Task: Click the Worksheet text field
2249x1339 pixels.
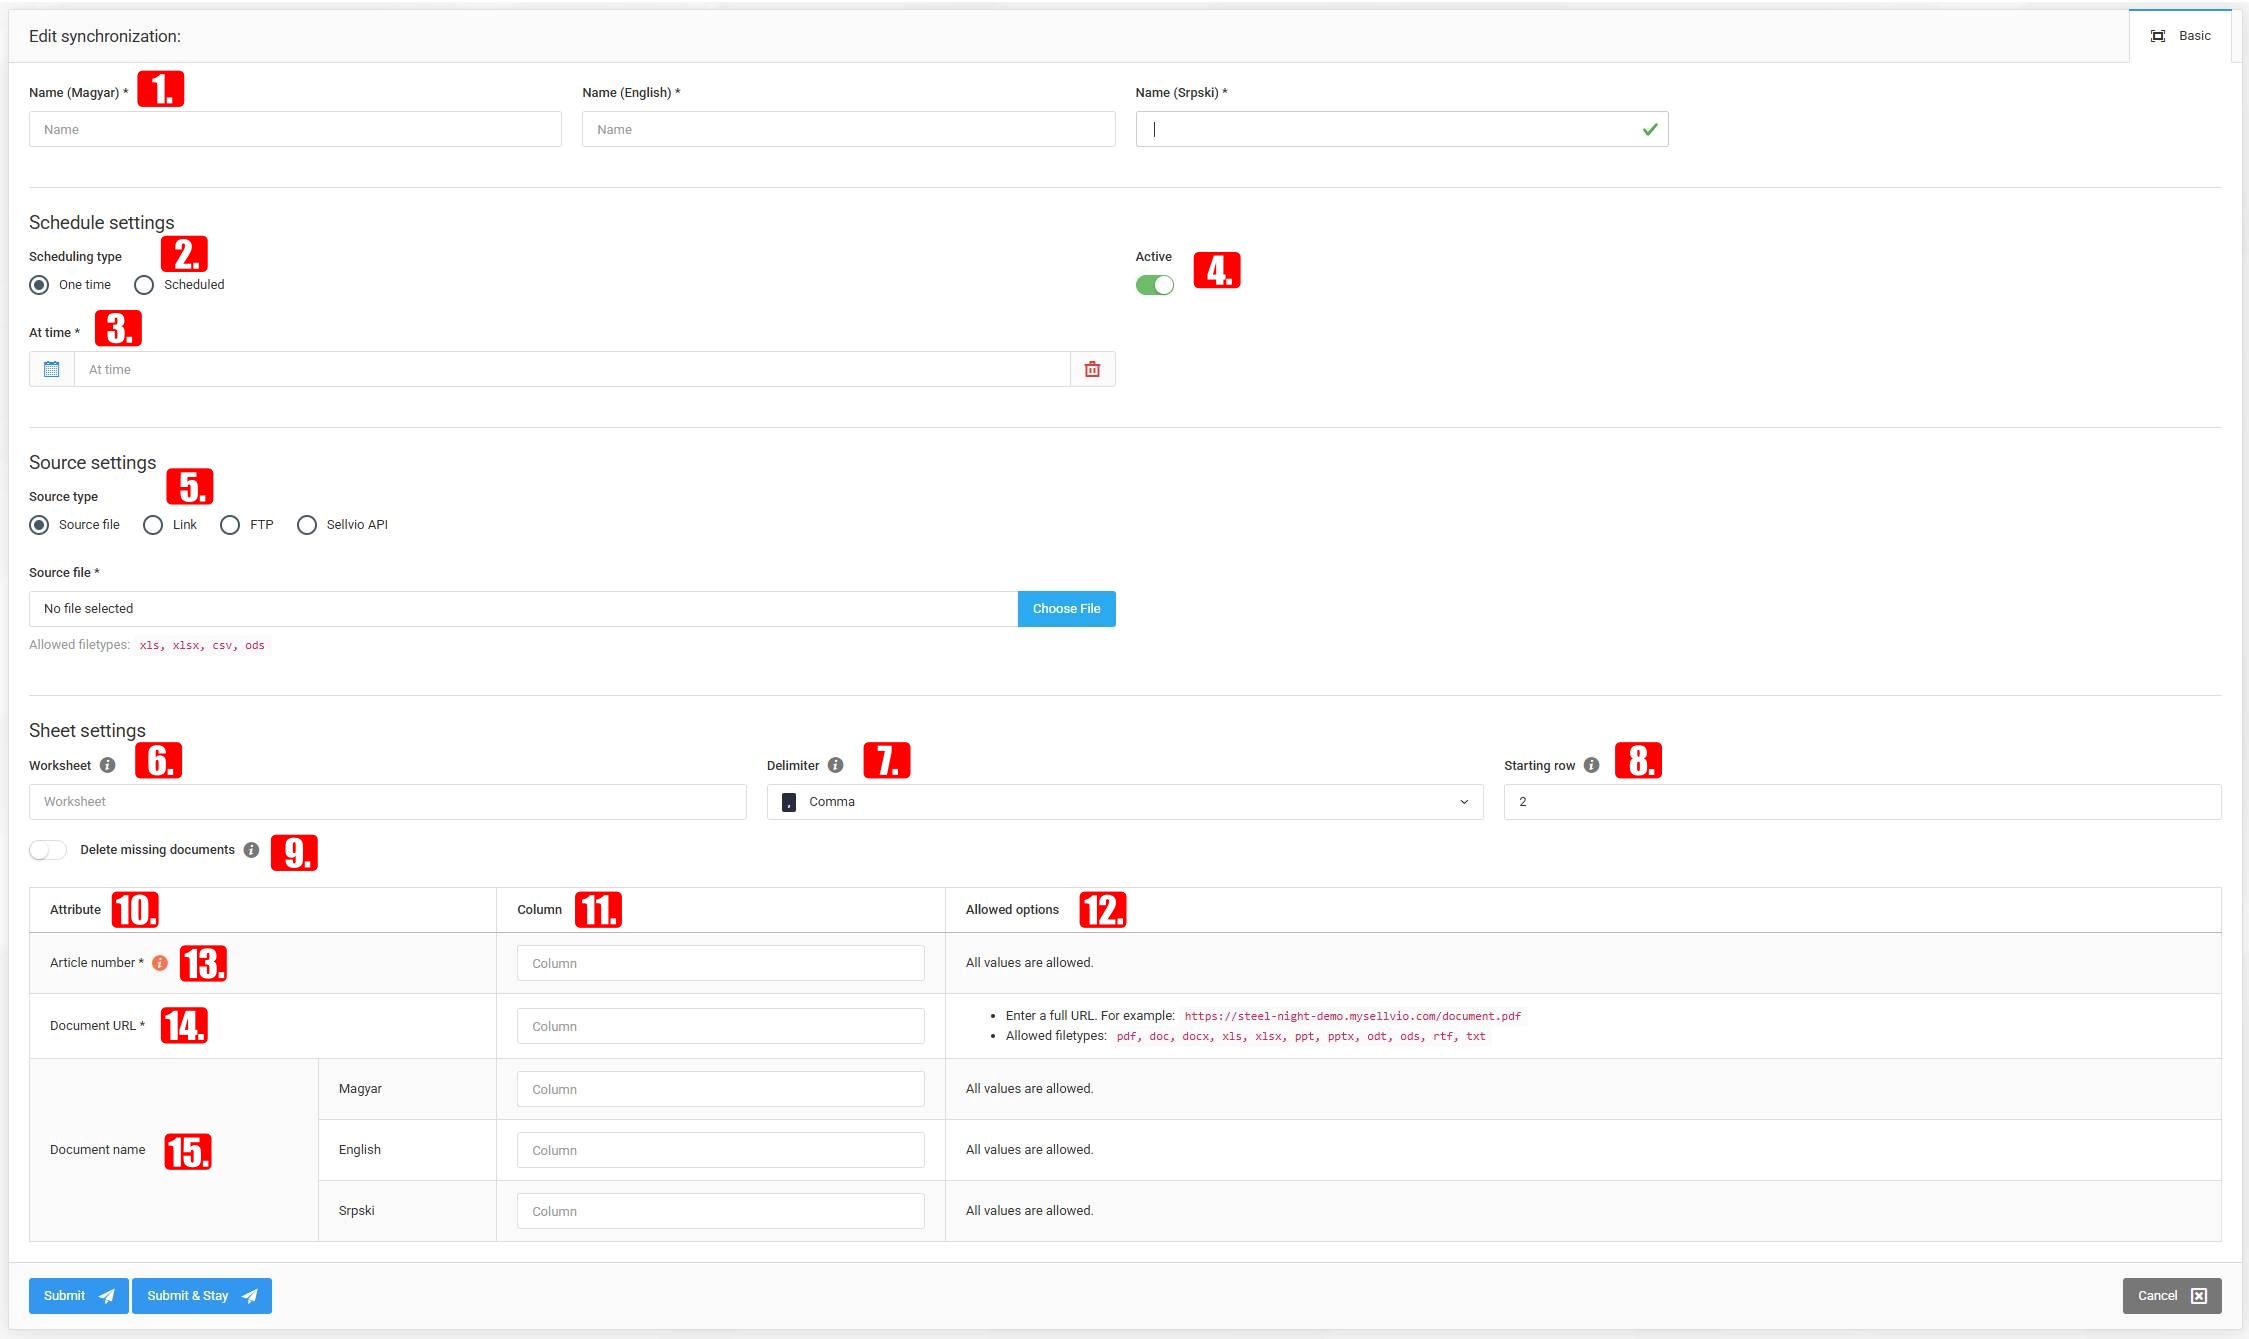Action: point(388,802)
